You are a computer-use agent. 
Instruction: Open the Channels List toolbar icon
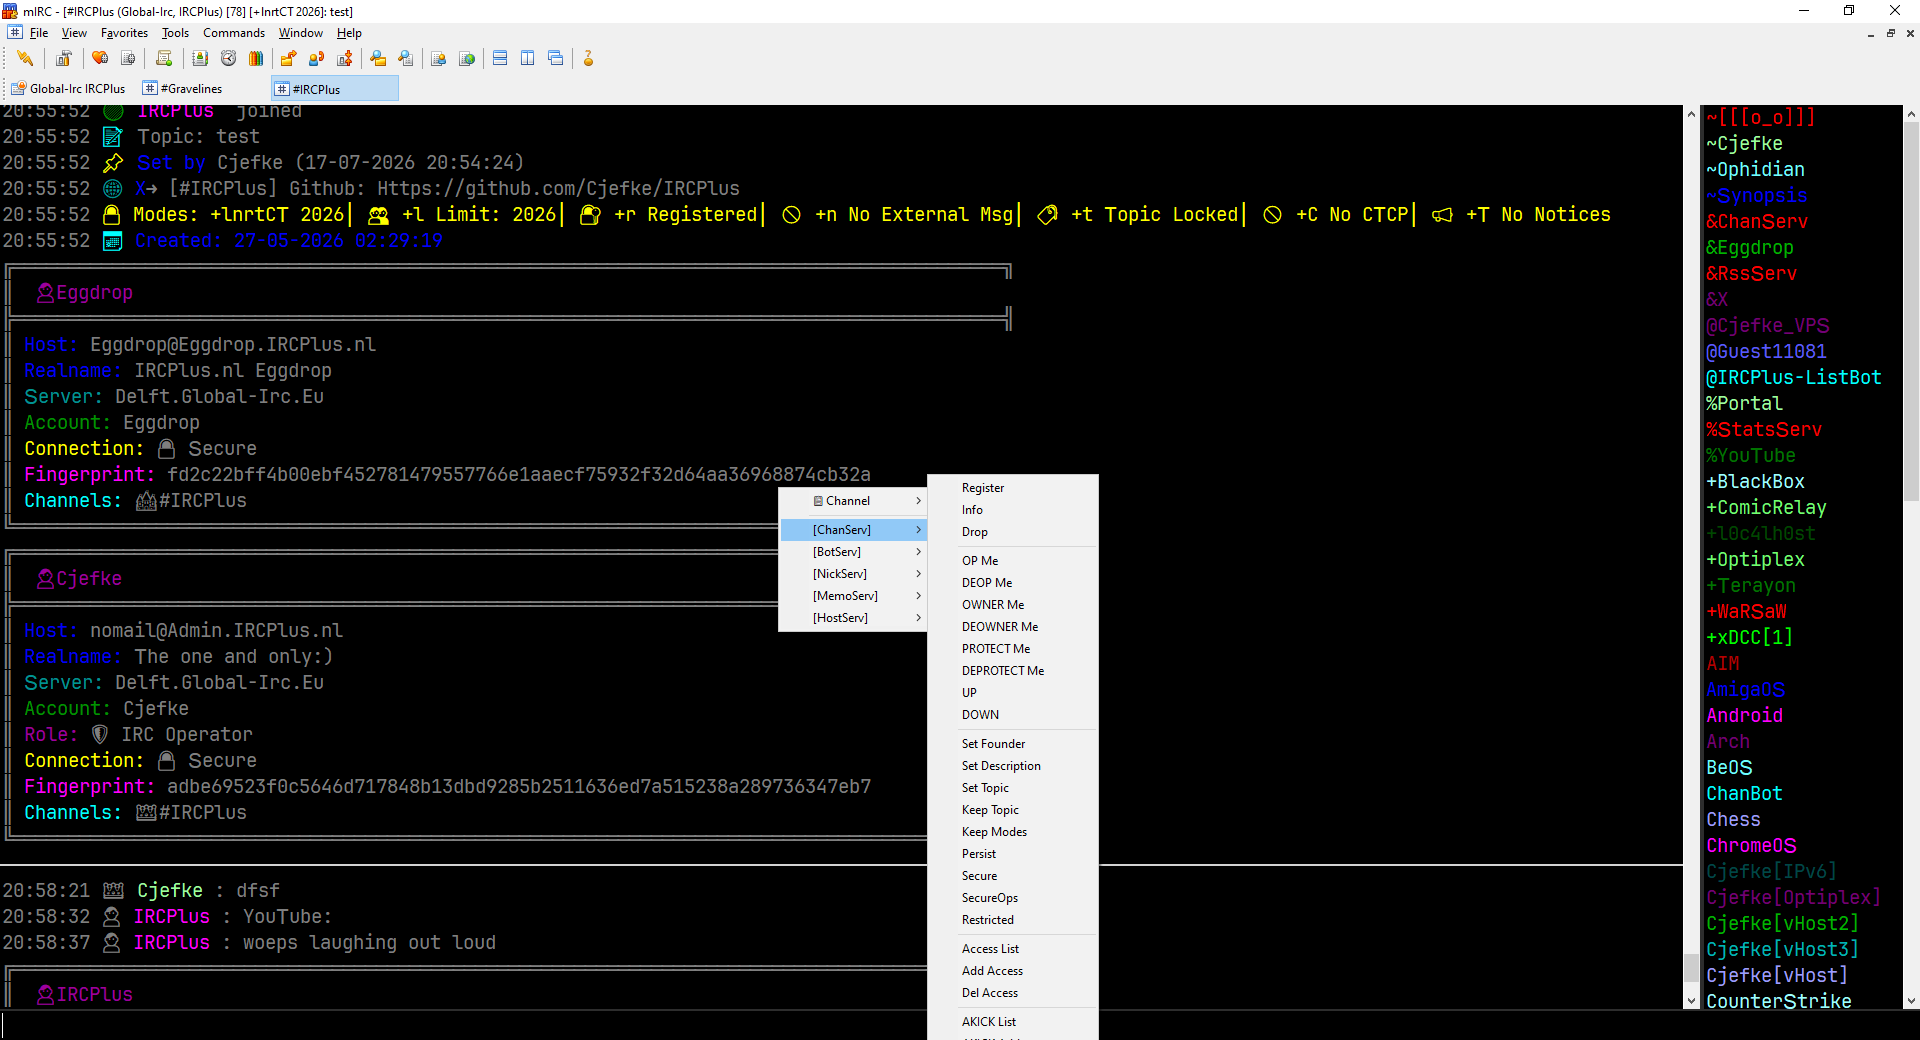(128, 58)
